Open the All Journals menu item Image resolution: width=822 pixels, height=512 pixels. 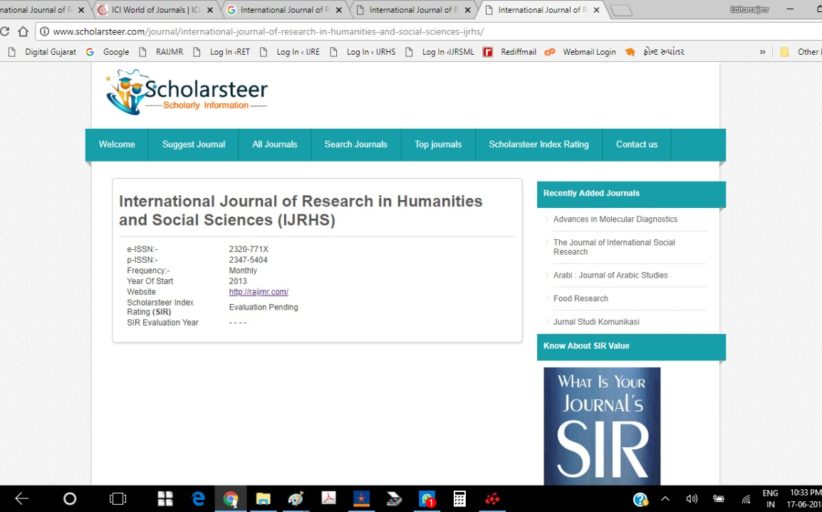[275, 145]
